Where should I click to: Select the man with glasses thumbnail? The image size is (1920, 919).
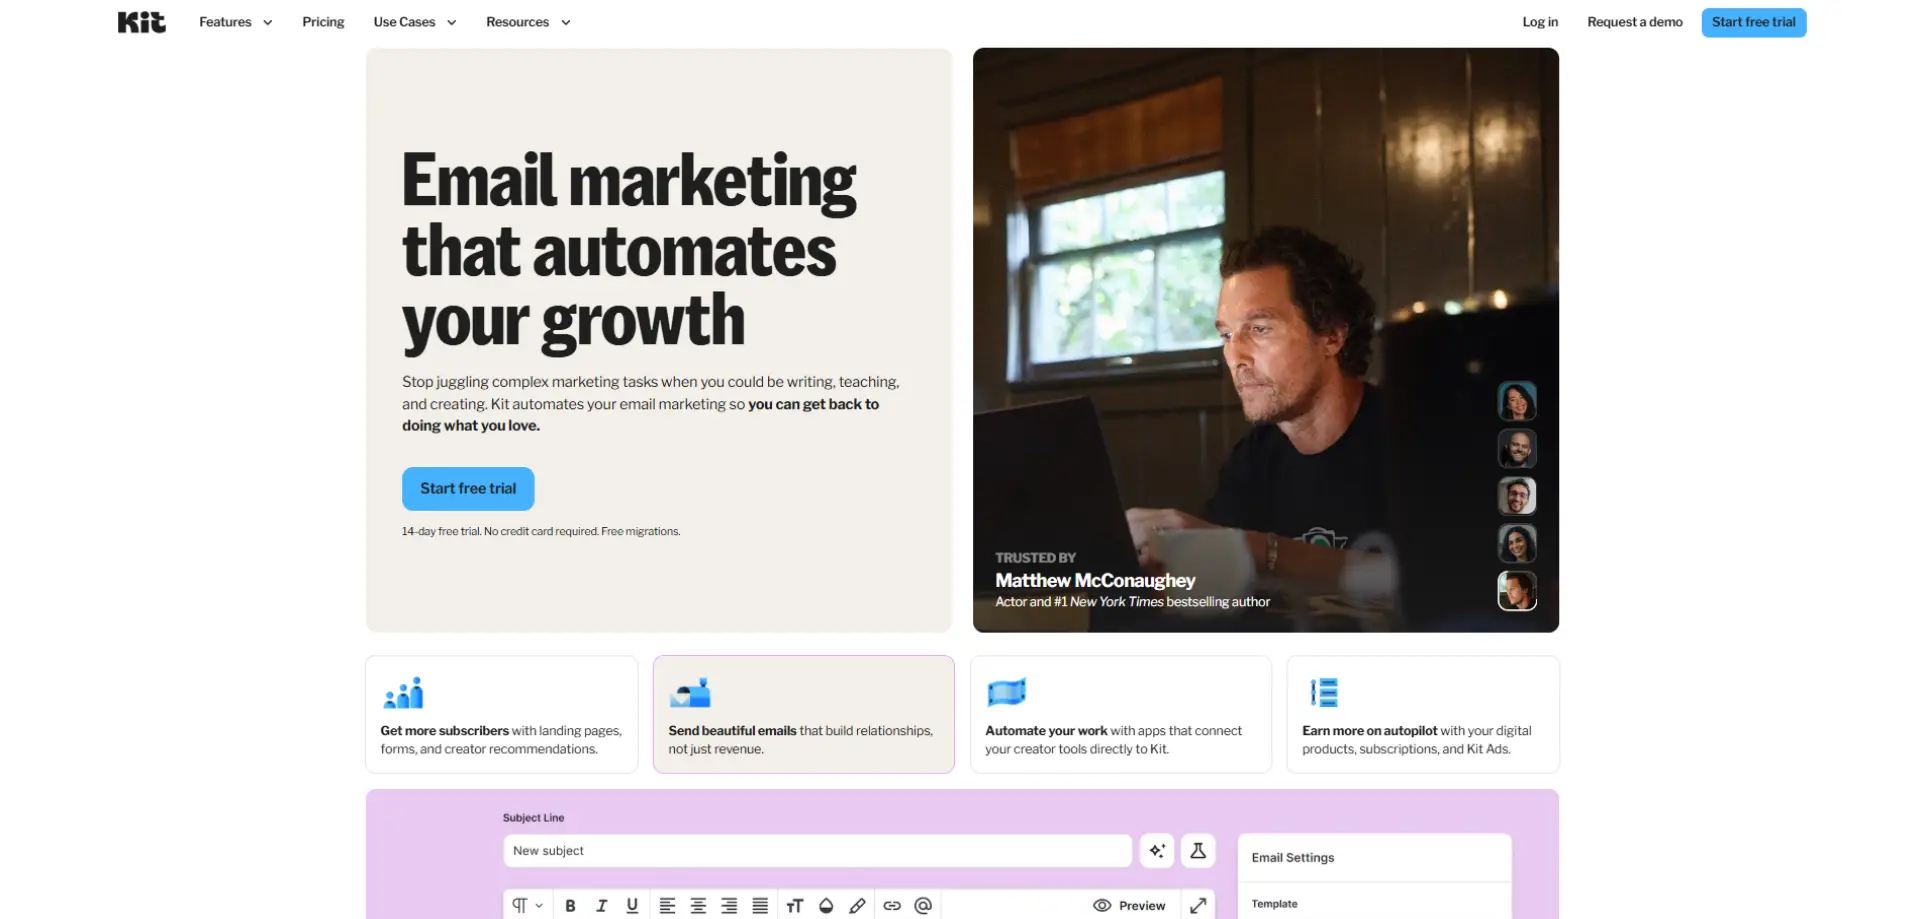coord(1517,496)
